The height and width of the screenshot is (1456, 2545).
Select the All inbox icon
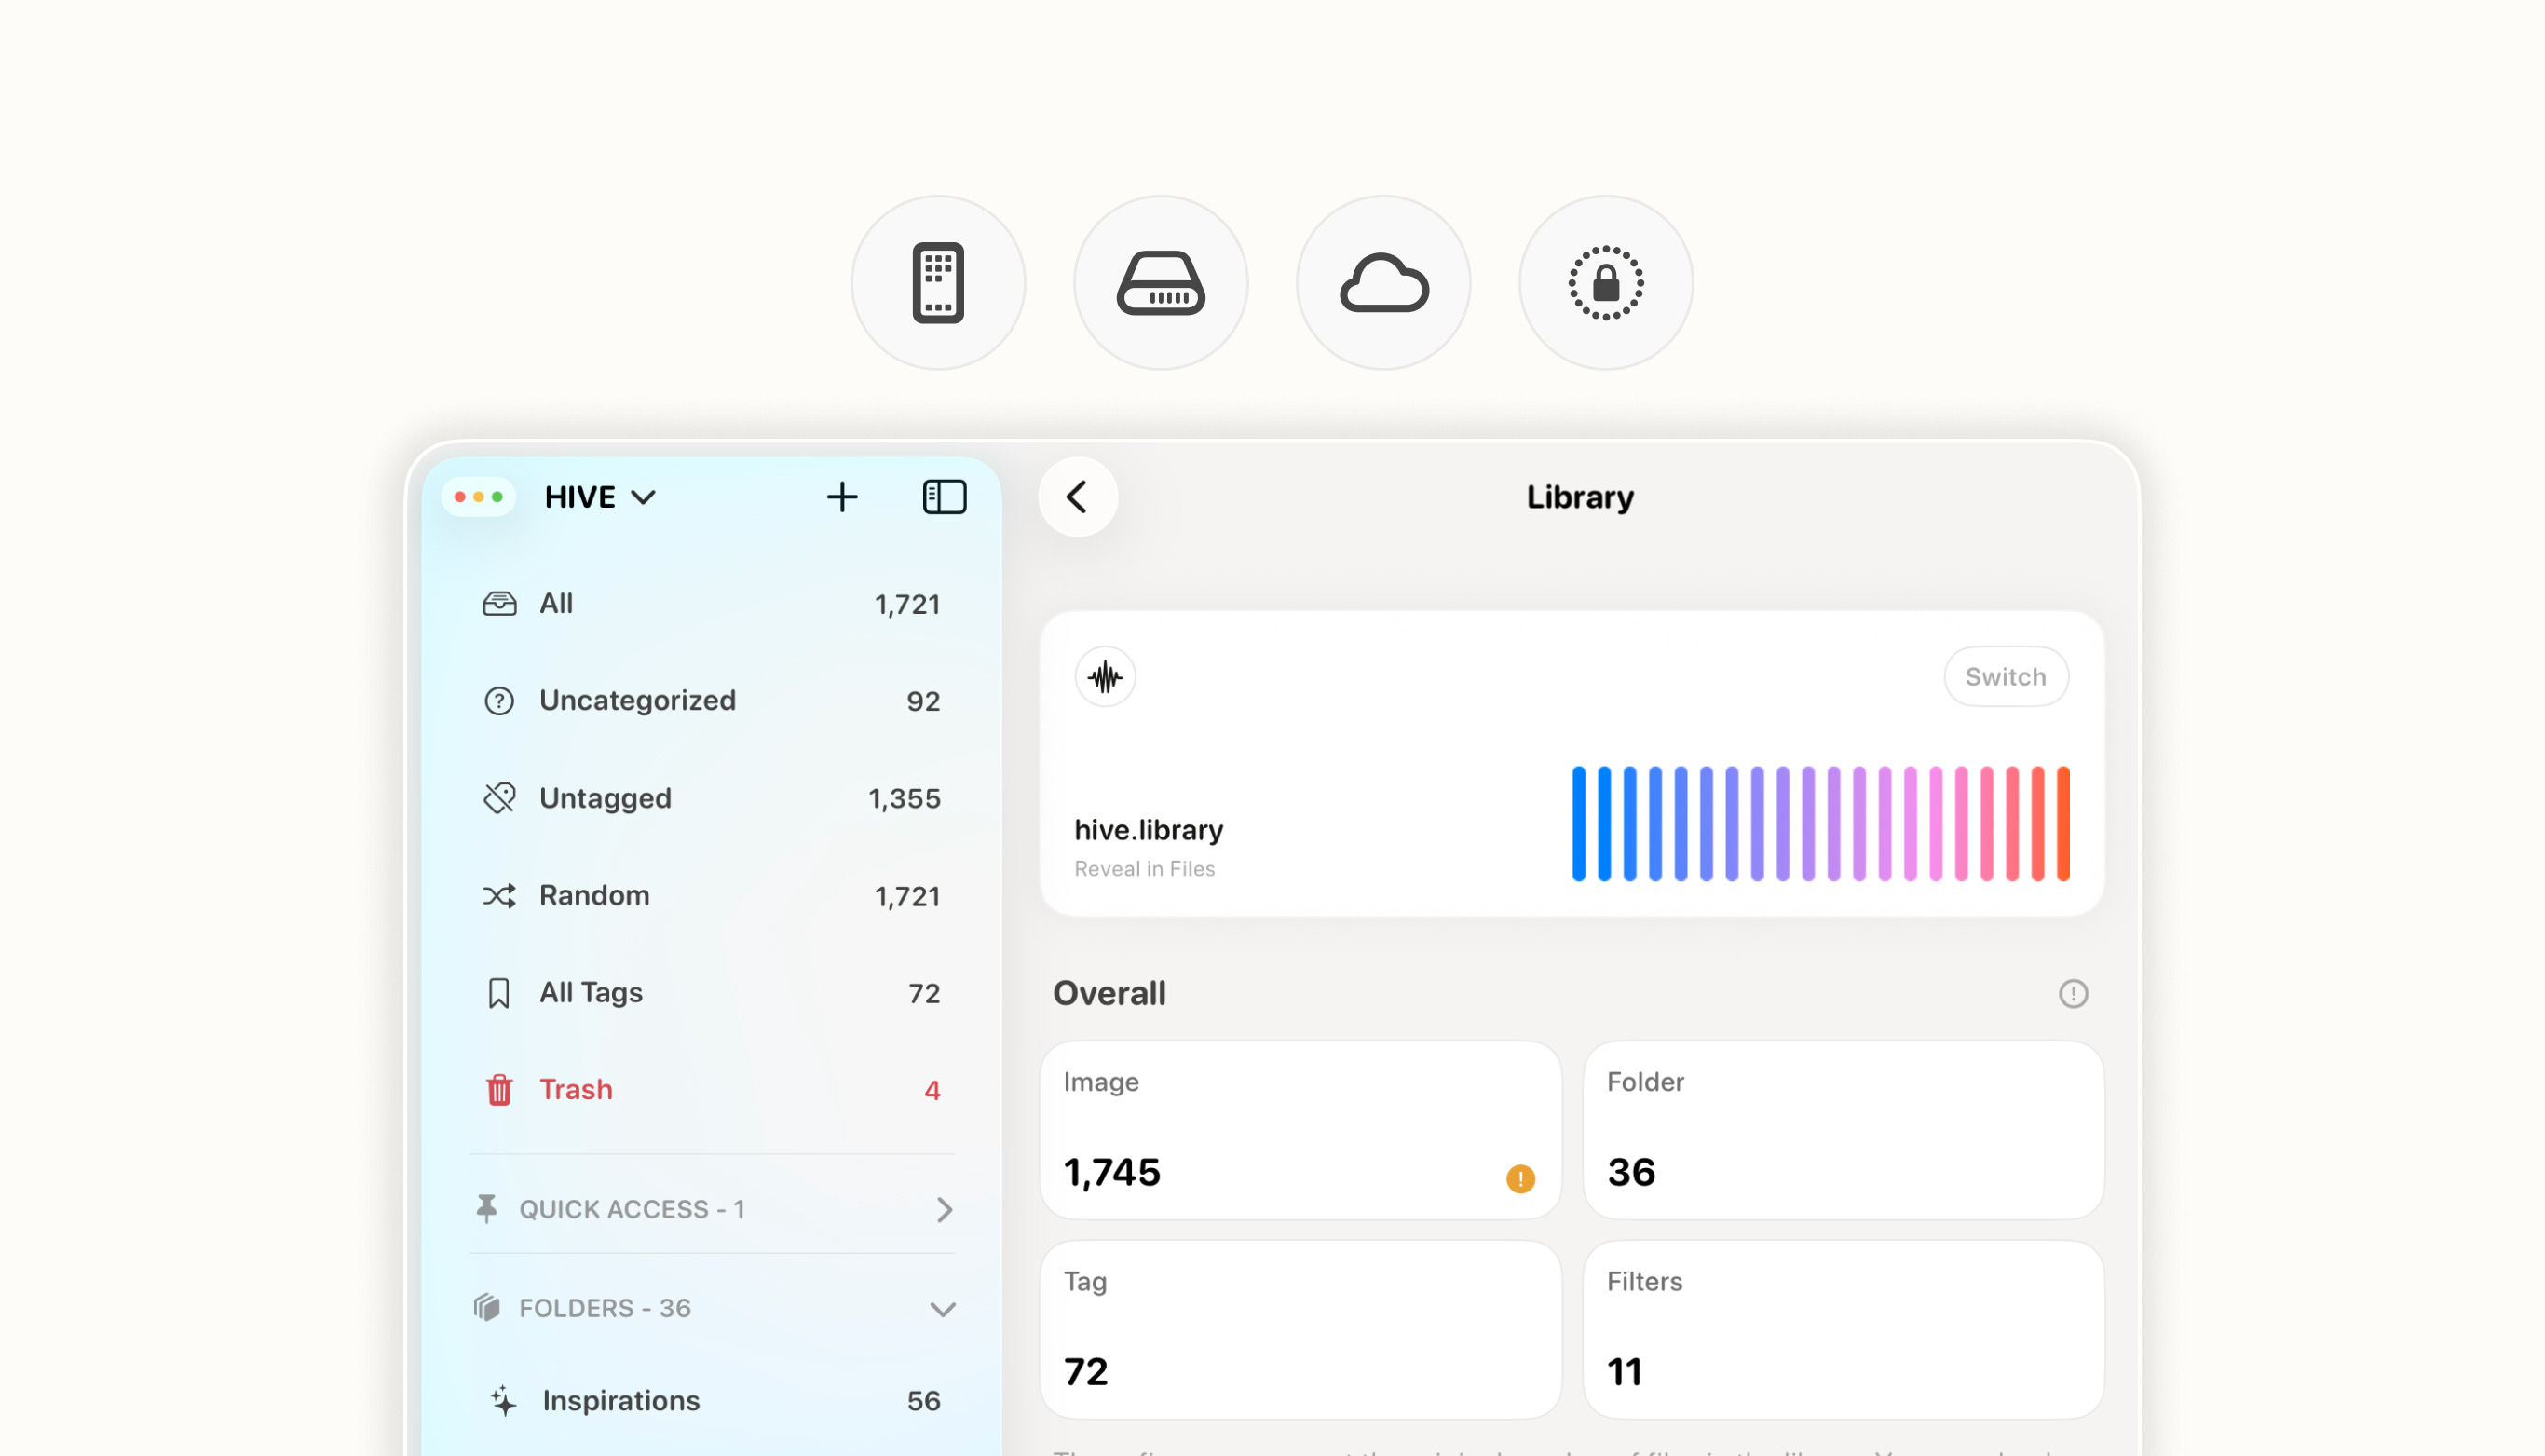[x=499, y=603]
